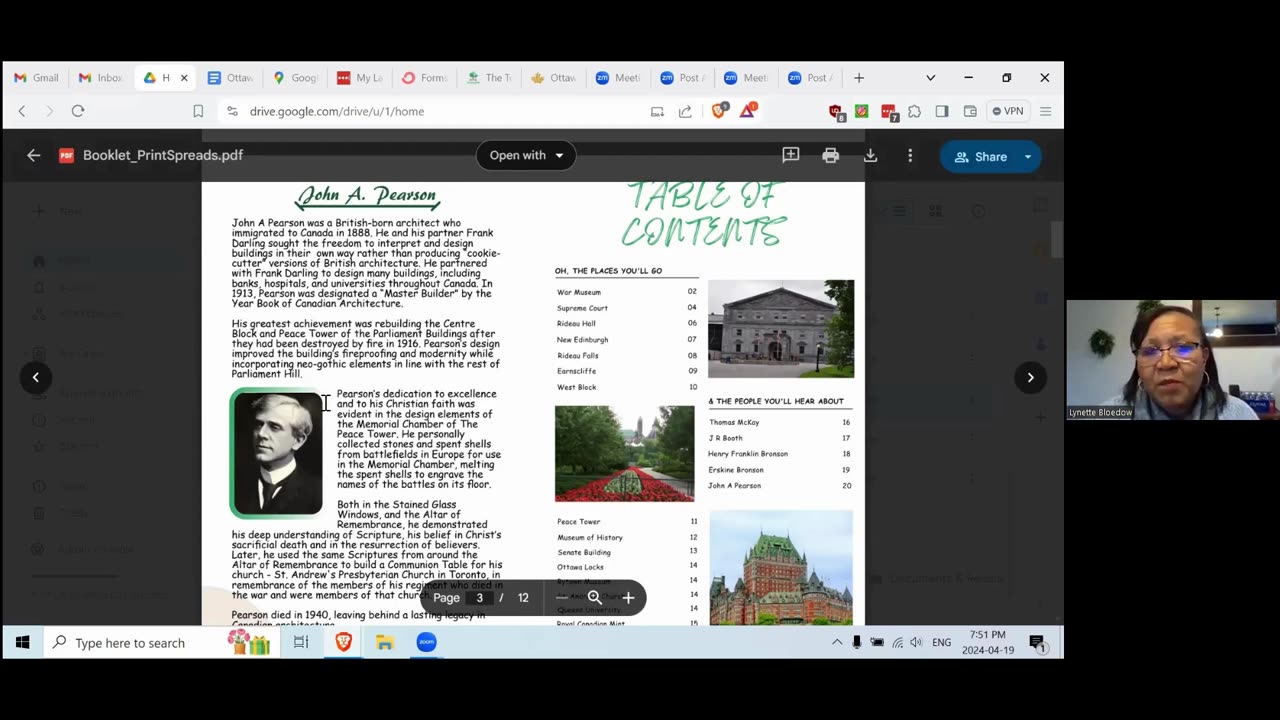Click the 'Peace Tower' contents entry
The width and height of the screenshot is (1280, 720).
pyautogui.click(x=579, y=521)
